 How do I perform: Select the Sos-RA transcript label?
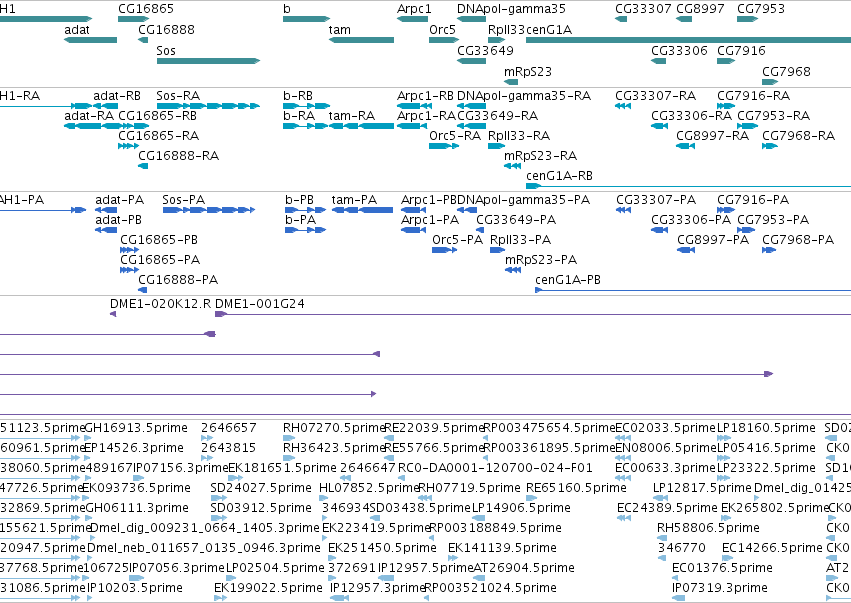[178, 96]
